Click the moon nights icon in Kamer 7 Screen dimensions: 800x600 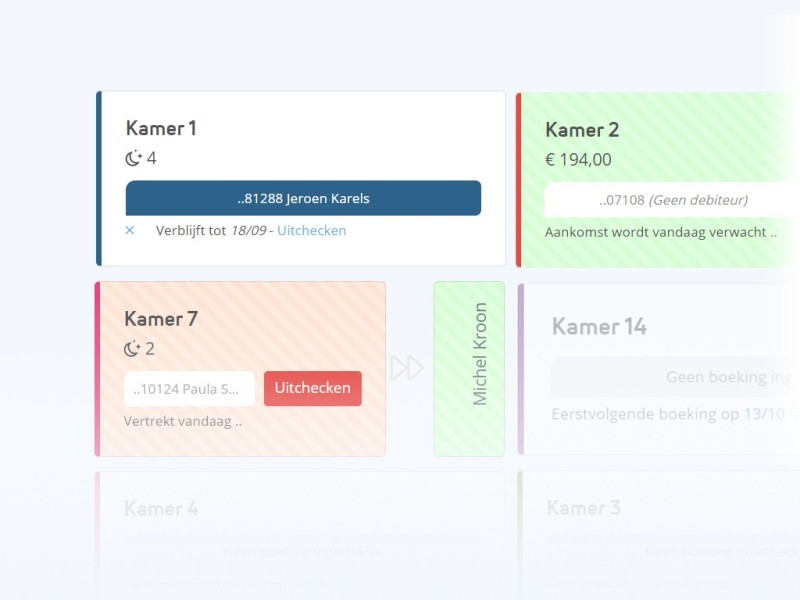[131, 349]
